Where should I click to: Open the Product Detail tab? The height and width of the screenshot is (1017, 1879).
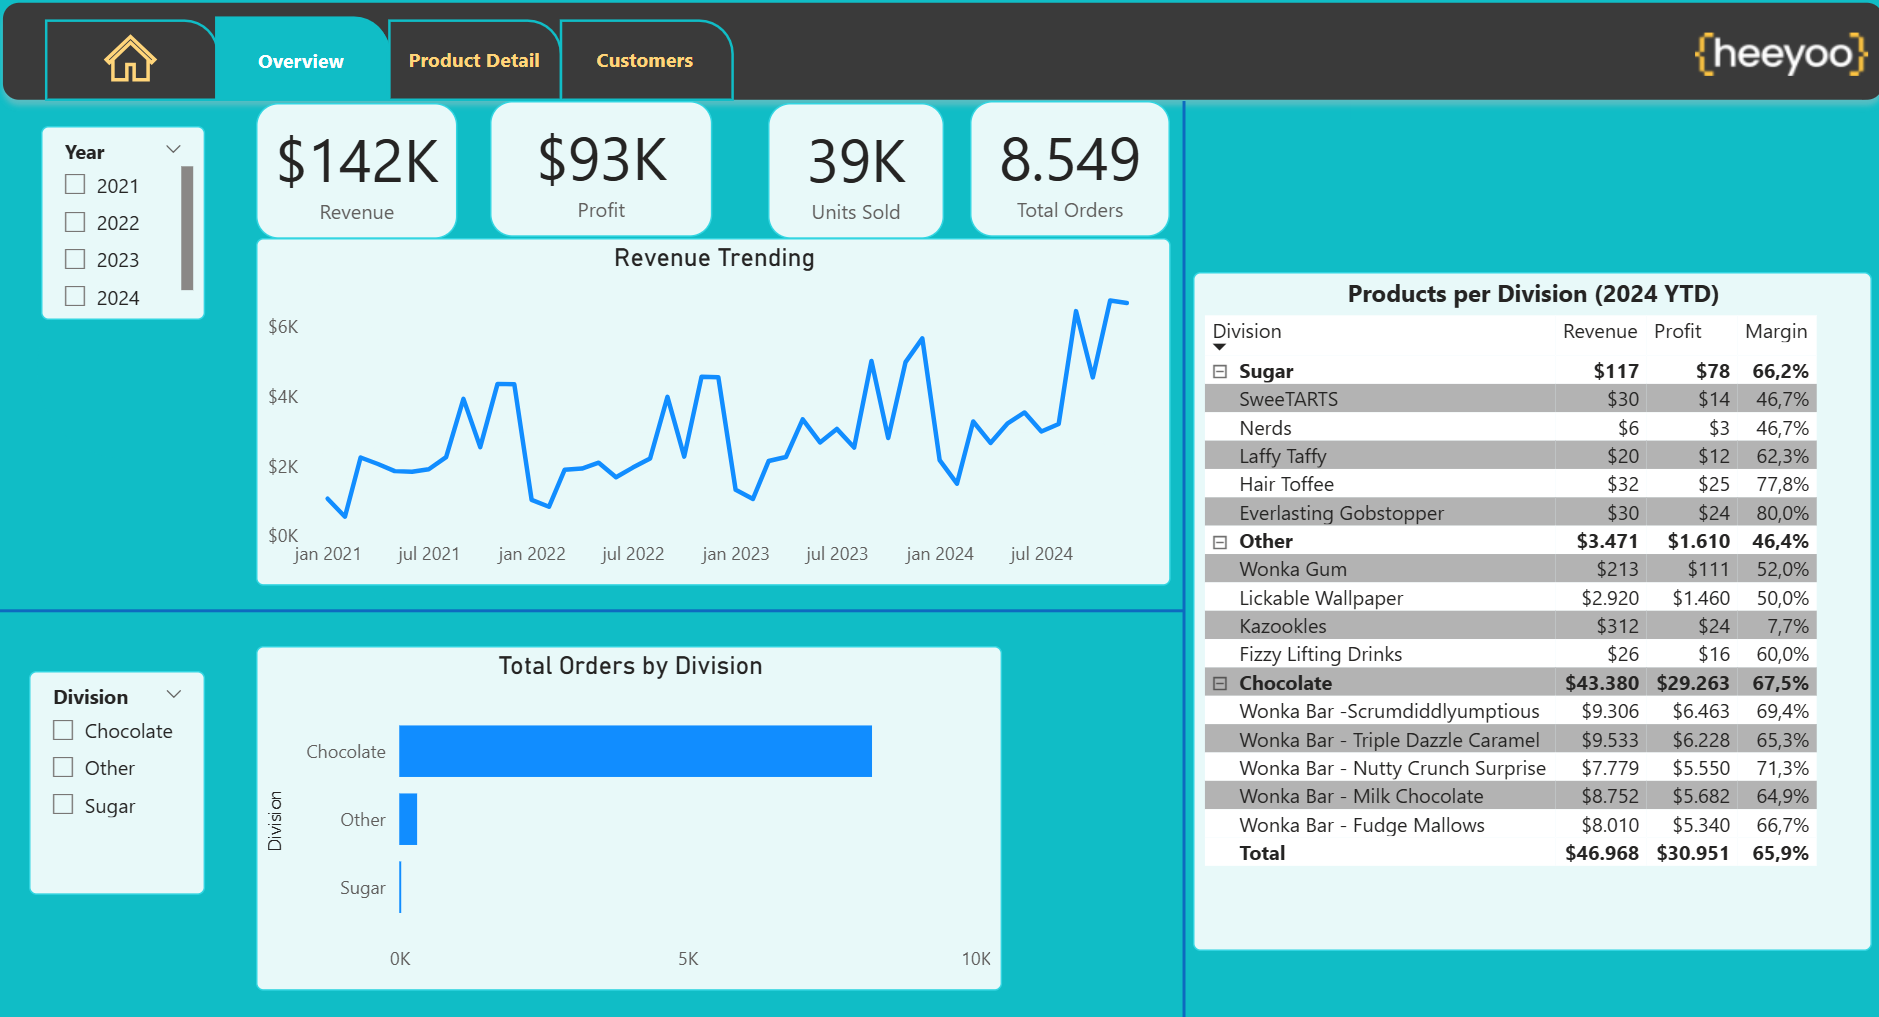(x=474, y=60)
